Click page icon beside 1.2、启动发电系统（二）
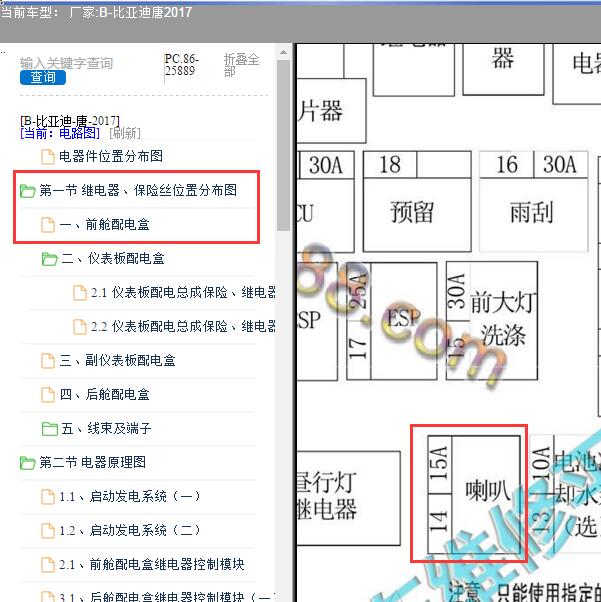The image size is (601, 602). (x=48, y=530)
